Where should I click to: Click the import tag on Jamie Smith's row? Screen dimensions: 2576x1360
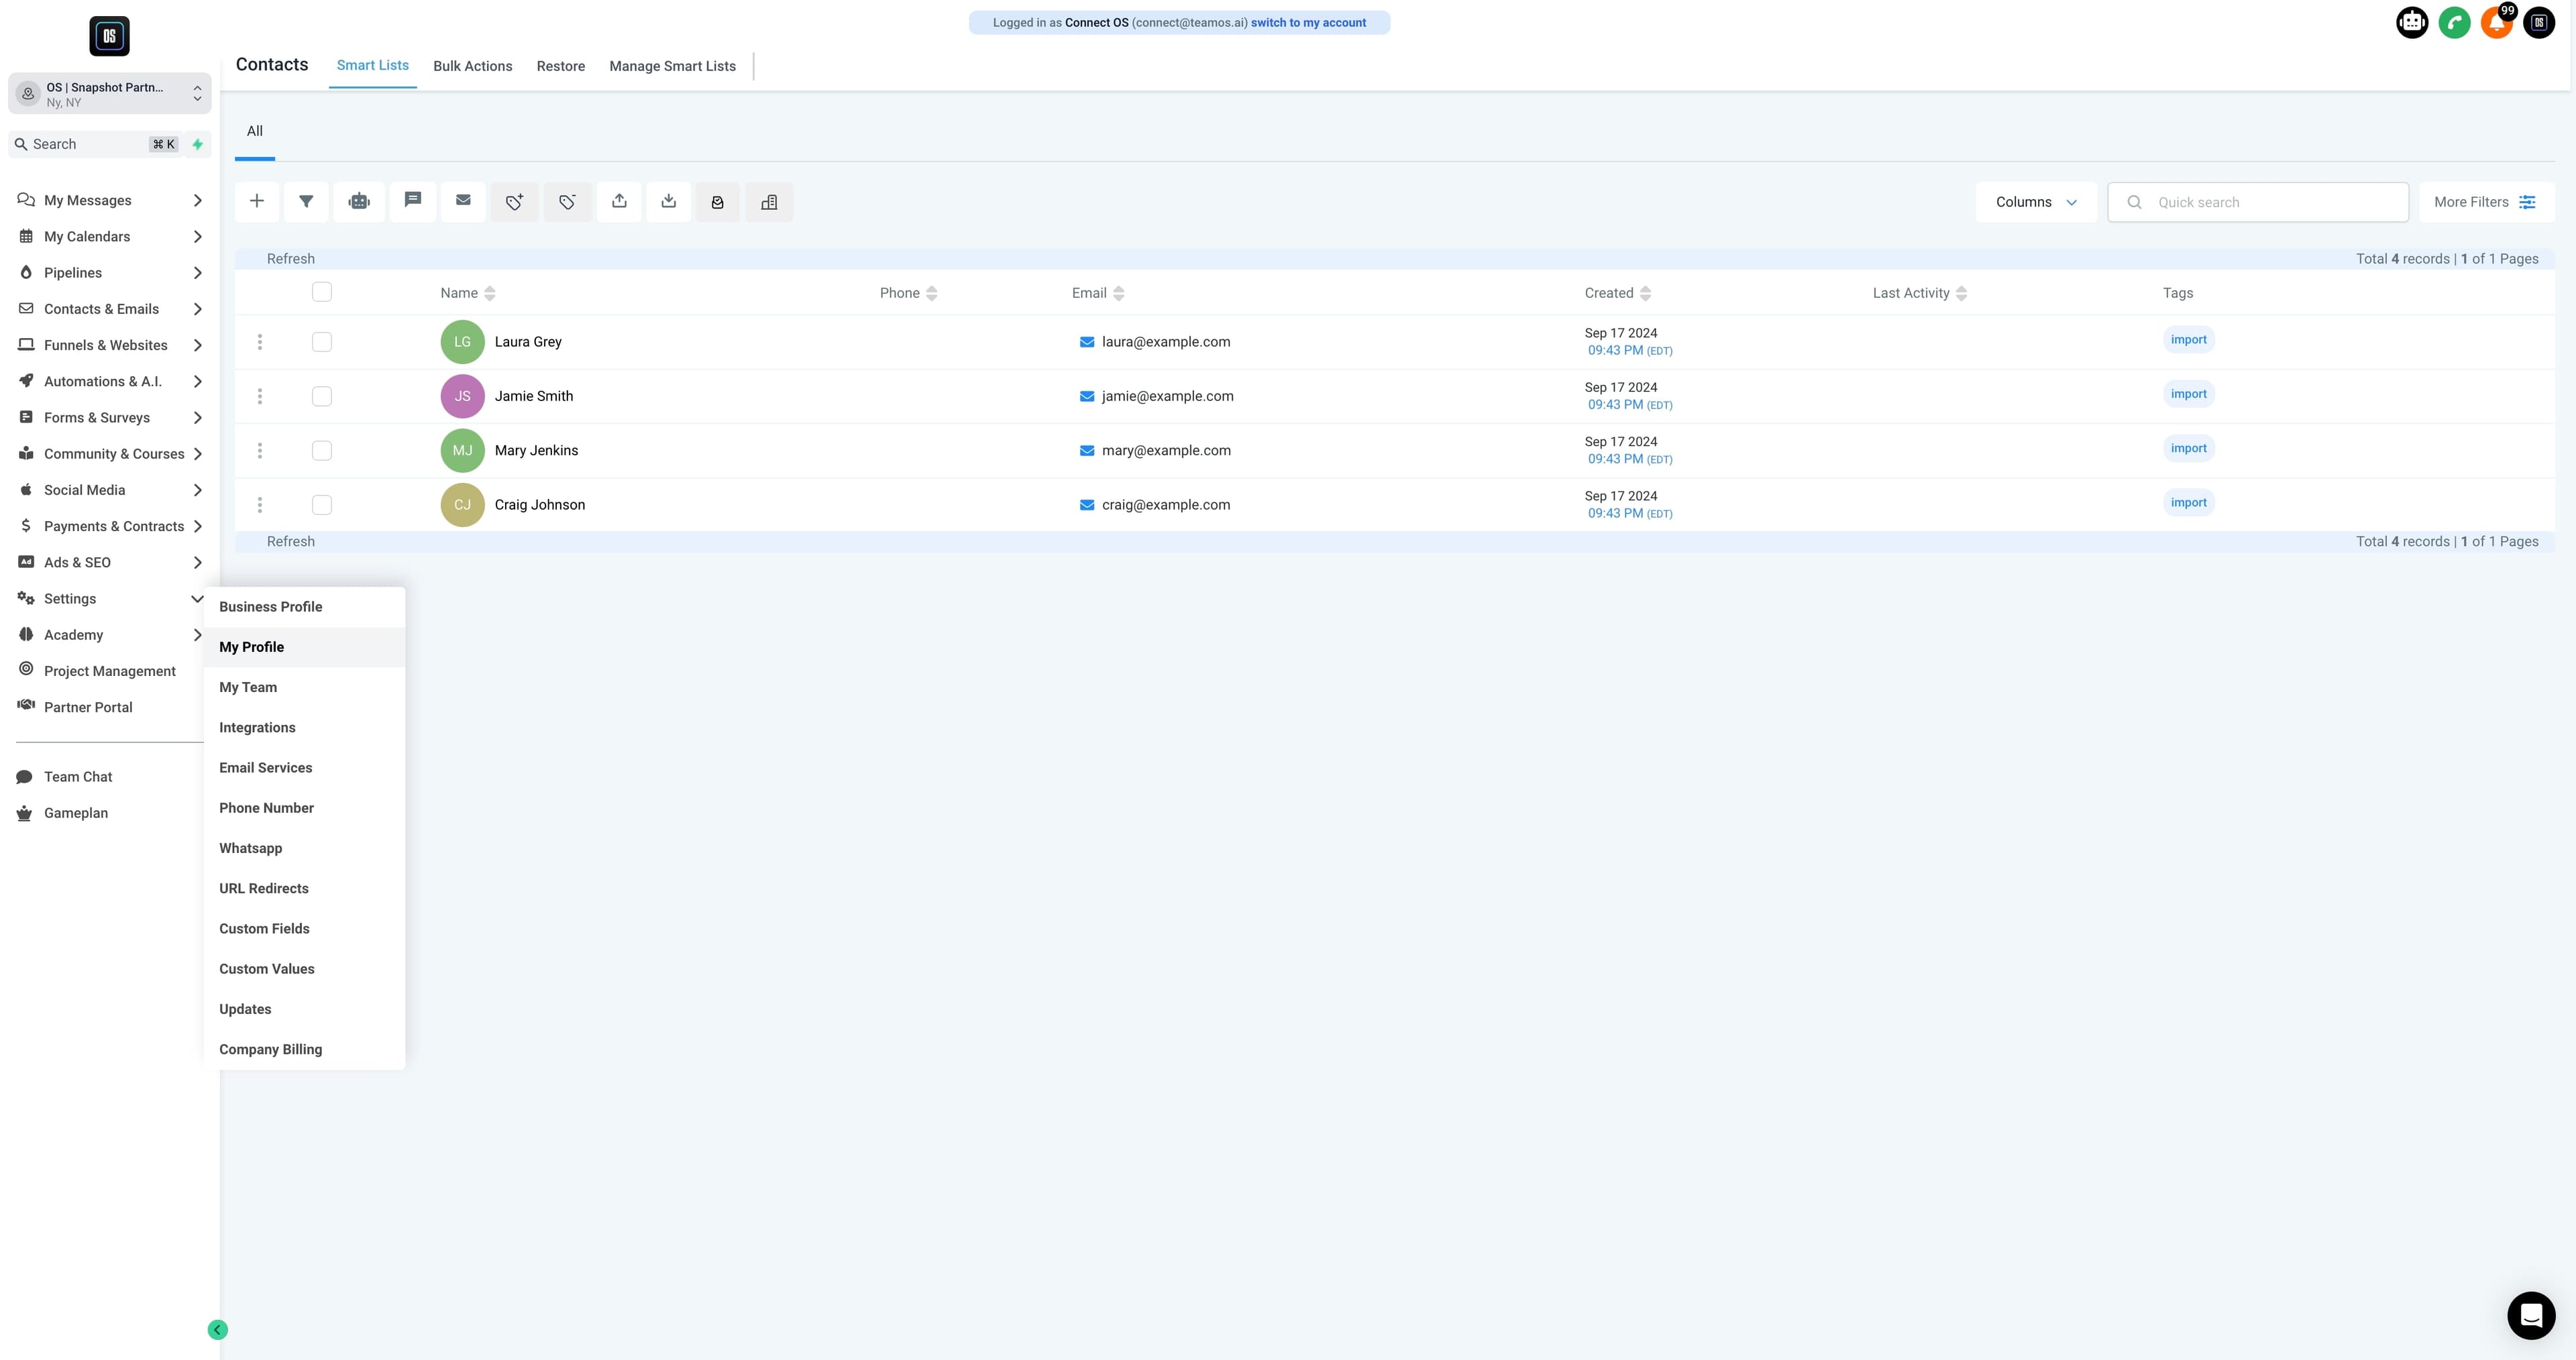[x=2188, y=394]
